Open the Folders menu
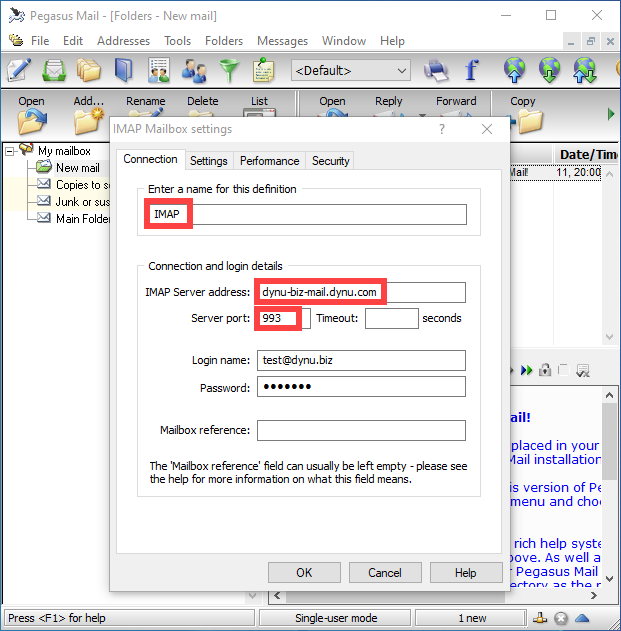Viewport: 621px width, 631px height. pyautogui.click(x=224, y=41)
